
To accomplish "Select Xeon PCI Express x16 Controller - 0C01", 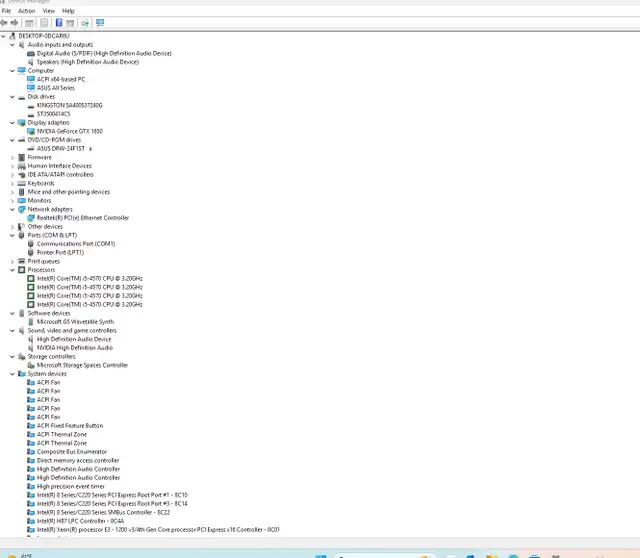I will point(158,530).
